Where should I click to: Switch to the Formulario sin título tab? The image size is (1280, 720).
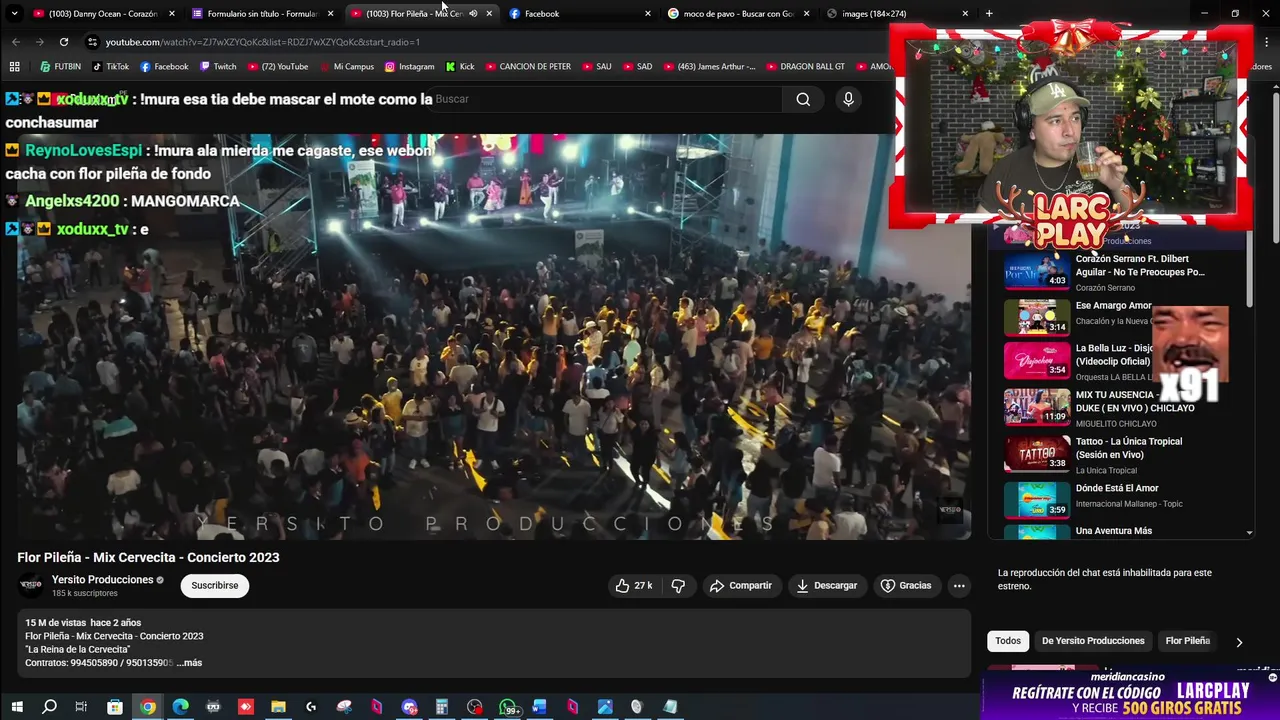coord(262,13)
